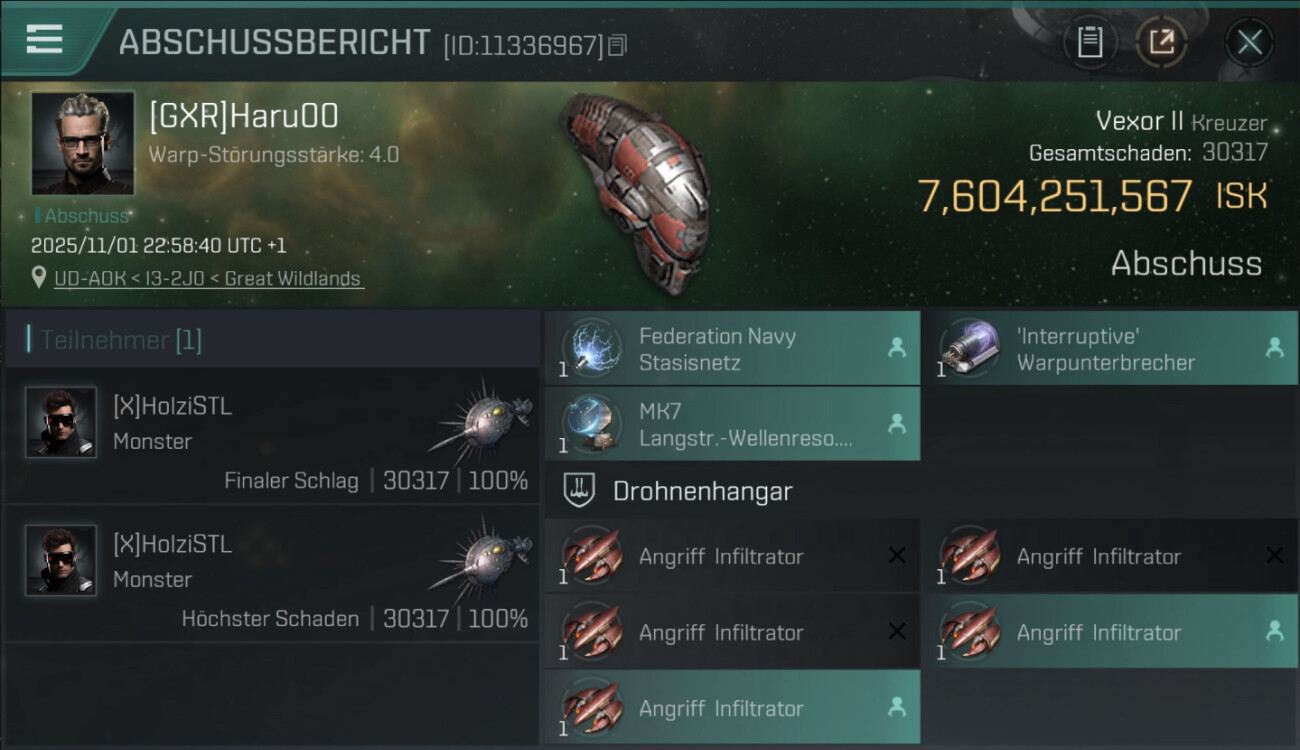Image resolution: width=1300 pixels, height=750 pixels.
Task: Tap the person icon on the Warpunterbrecher row
Action: tap(1274, 348)
